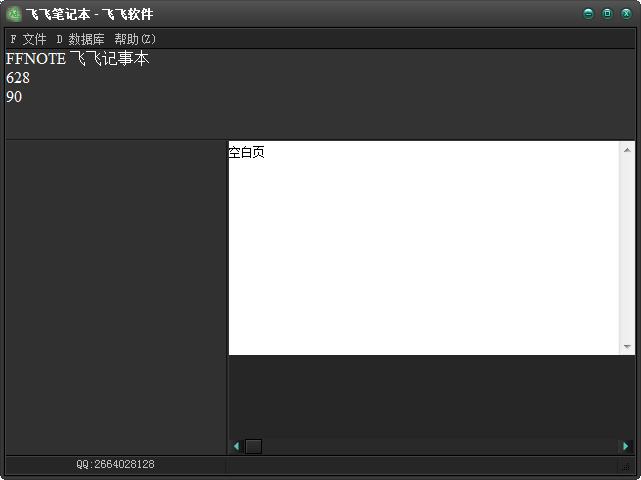The width and height of the screenshot is (641, 480).
Task: Click the horizontal scroll left arrow
Action: tap(236, 446)
